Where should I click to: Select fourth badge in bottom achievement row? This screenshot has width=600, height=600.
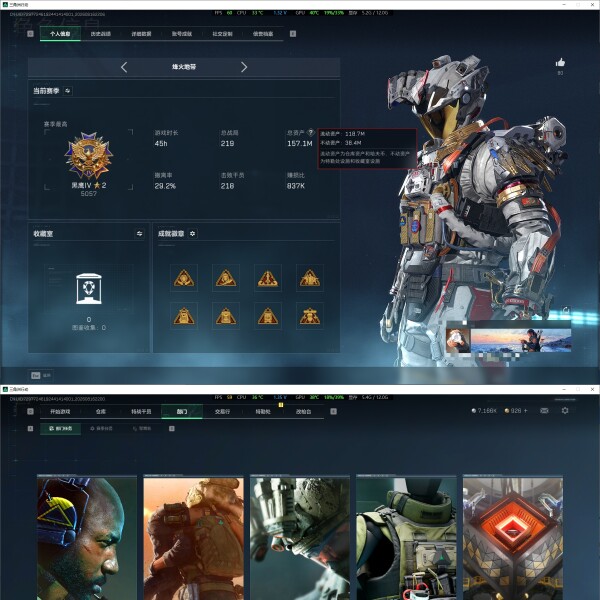point(310,316)
